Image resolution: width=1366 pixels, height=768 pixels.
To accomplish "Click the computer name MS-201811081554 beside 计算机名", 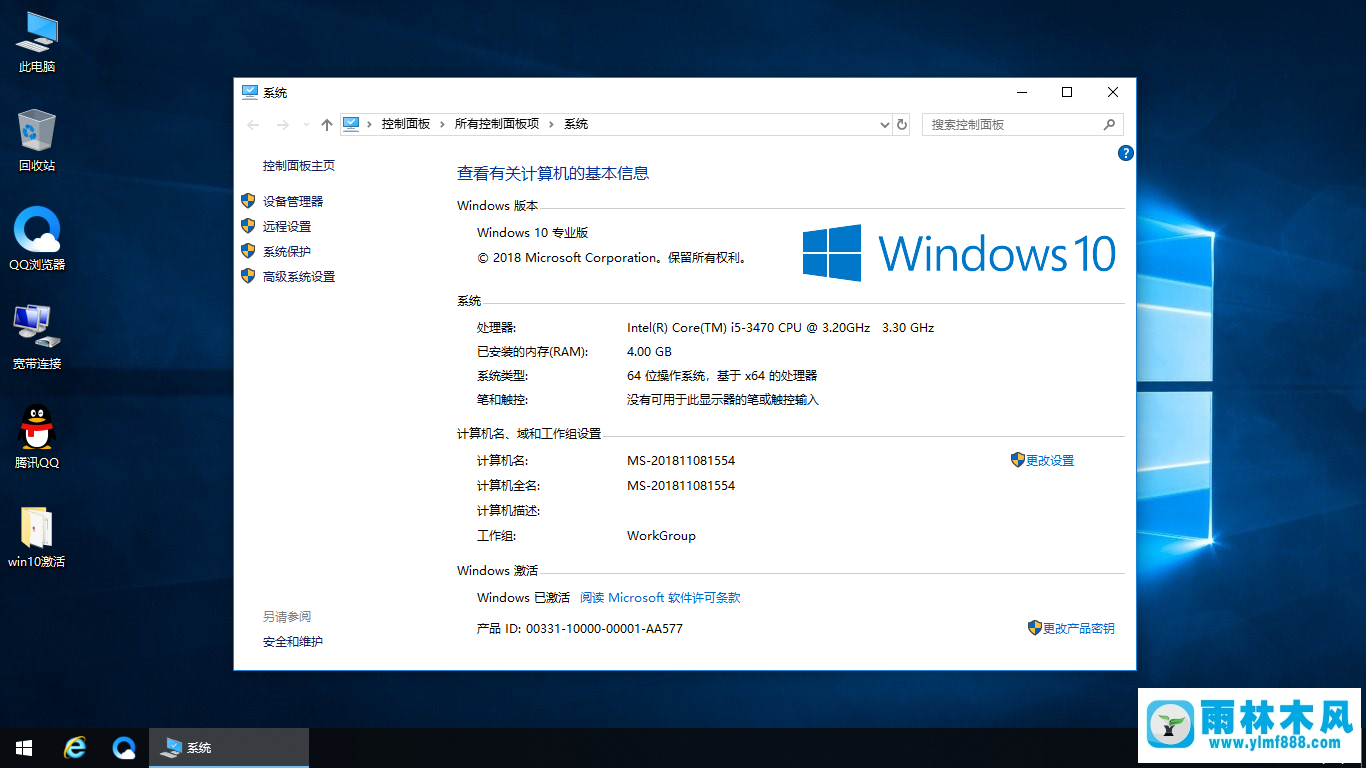I will pyautogui.click(x=681, y=461).
